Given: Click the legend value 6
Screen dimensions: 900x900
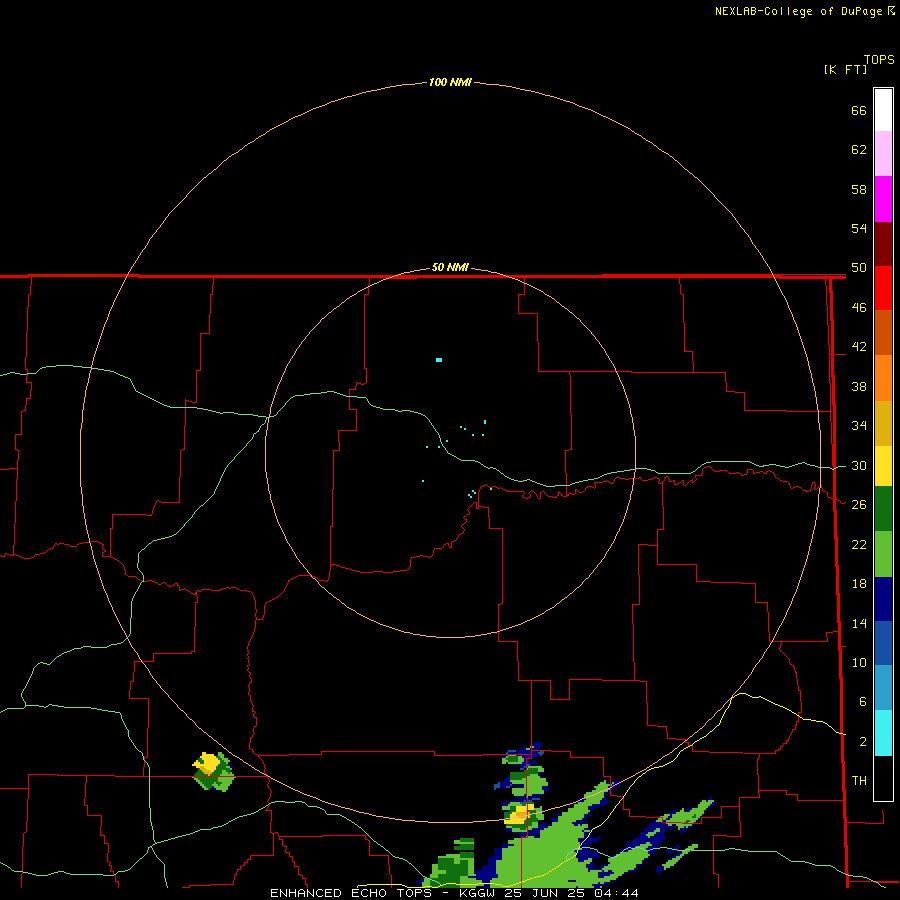Looking at the screenshot, I should (x=862, y=702).
